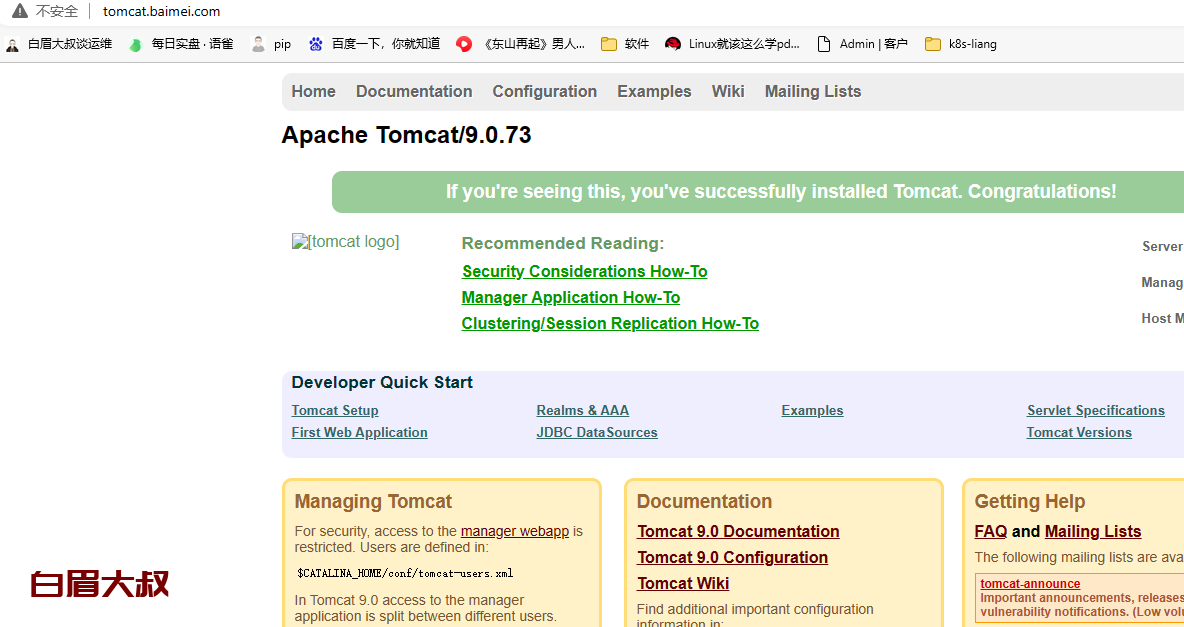The image size is (1184, 627).
Task: Open Configuration in the nav bar
Action: (x=544, y=91)
